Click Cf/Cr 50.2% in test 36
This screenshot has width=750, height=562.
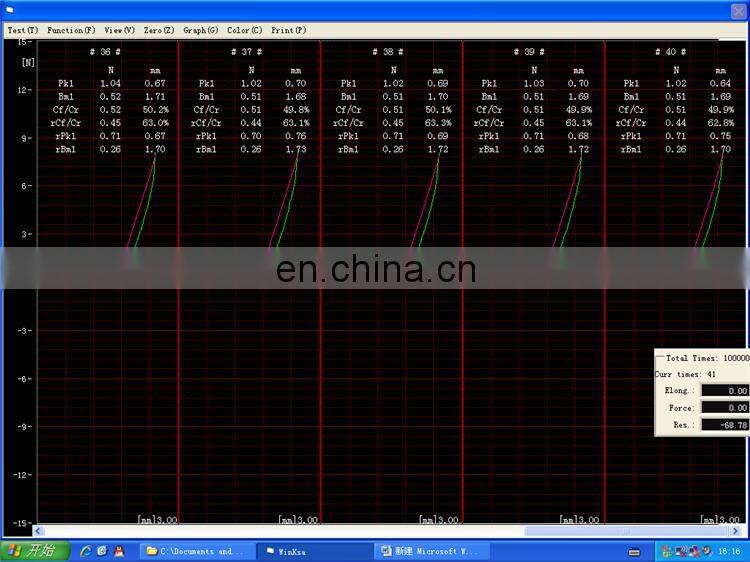(x=155, y=110)
